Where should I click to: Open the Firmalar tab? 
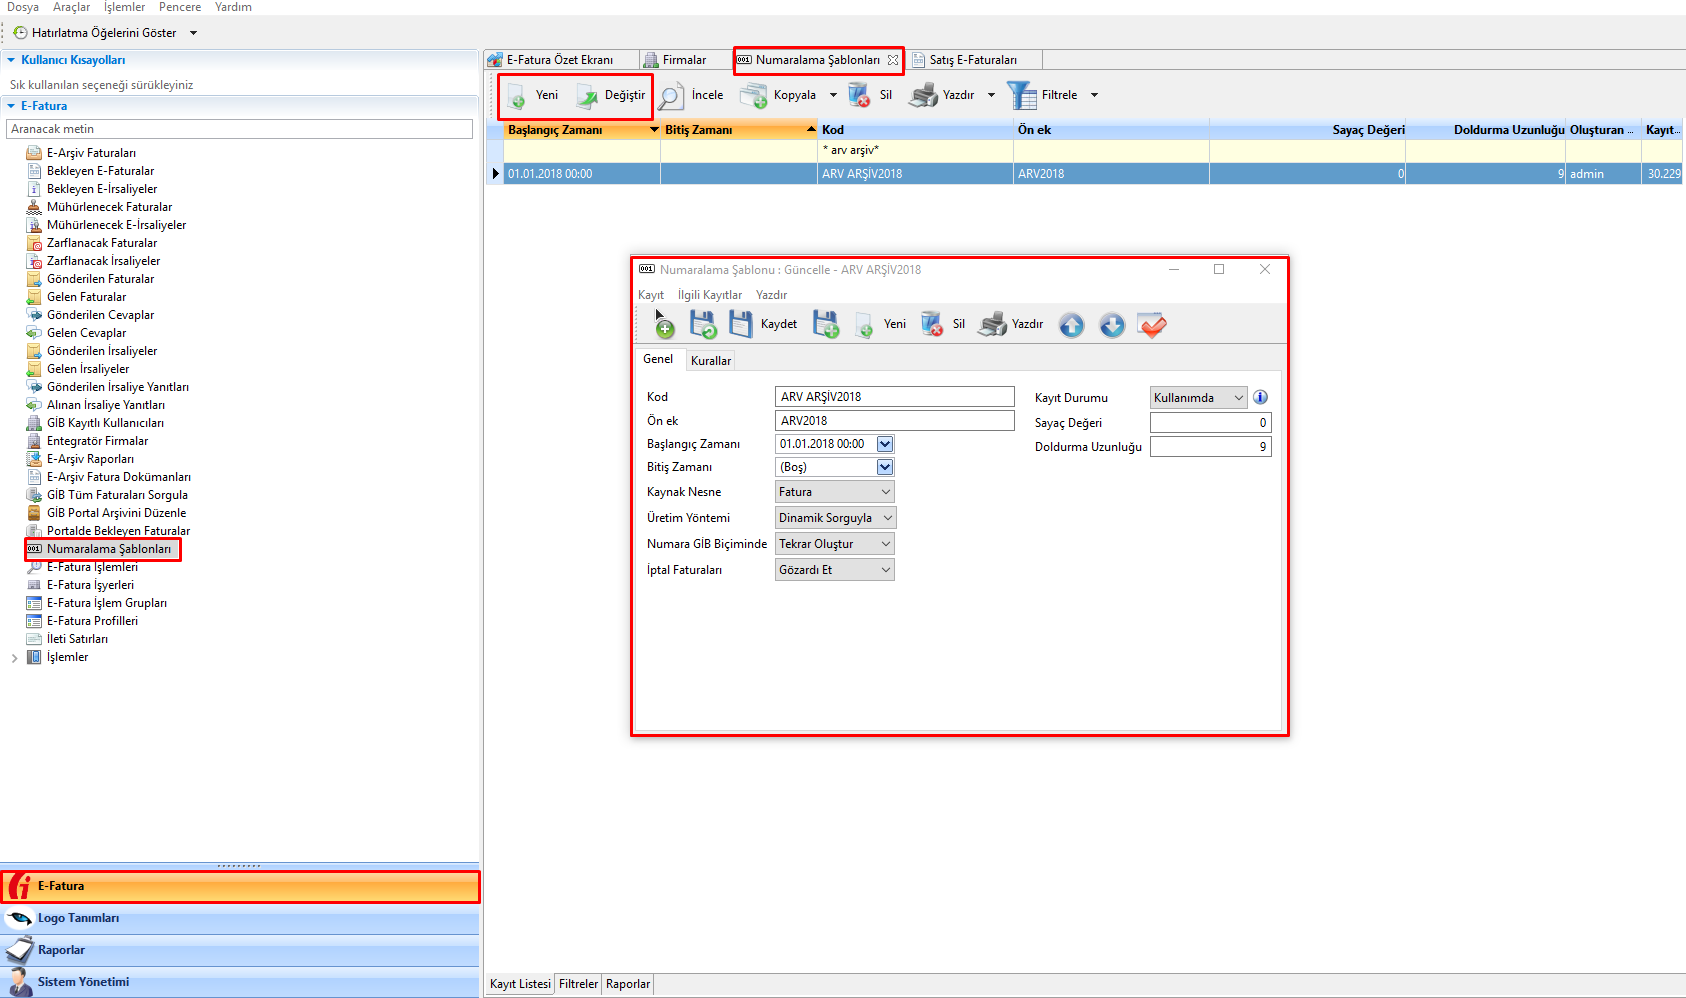(x=683, y=60)
